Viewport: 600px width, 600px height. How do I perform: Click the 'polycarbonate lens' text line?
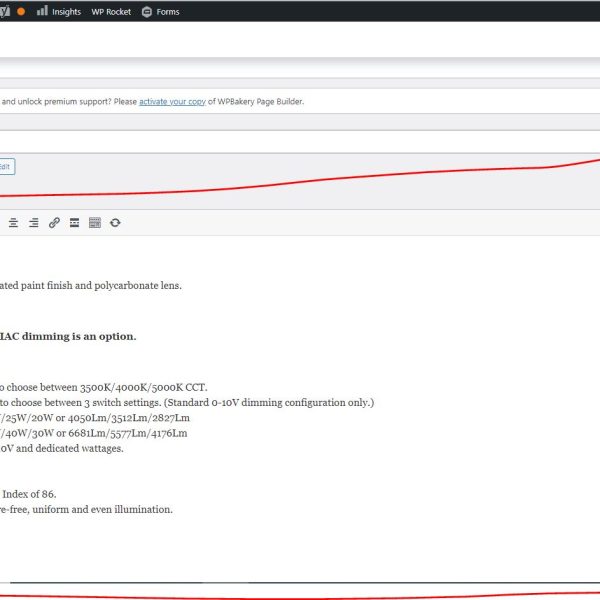coord(90,284)
